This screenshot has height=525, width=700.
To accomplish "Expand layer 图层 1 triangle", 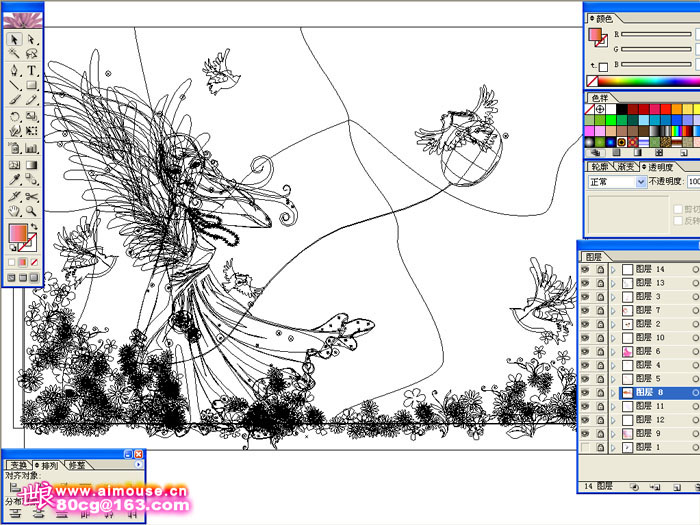I will 613,447.
